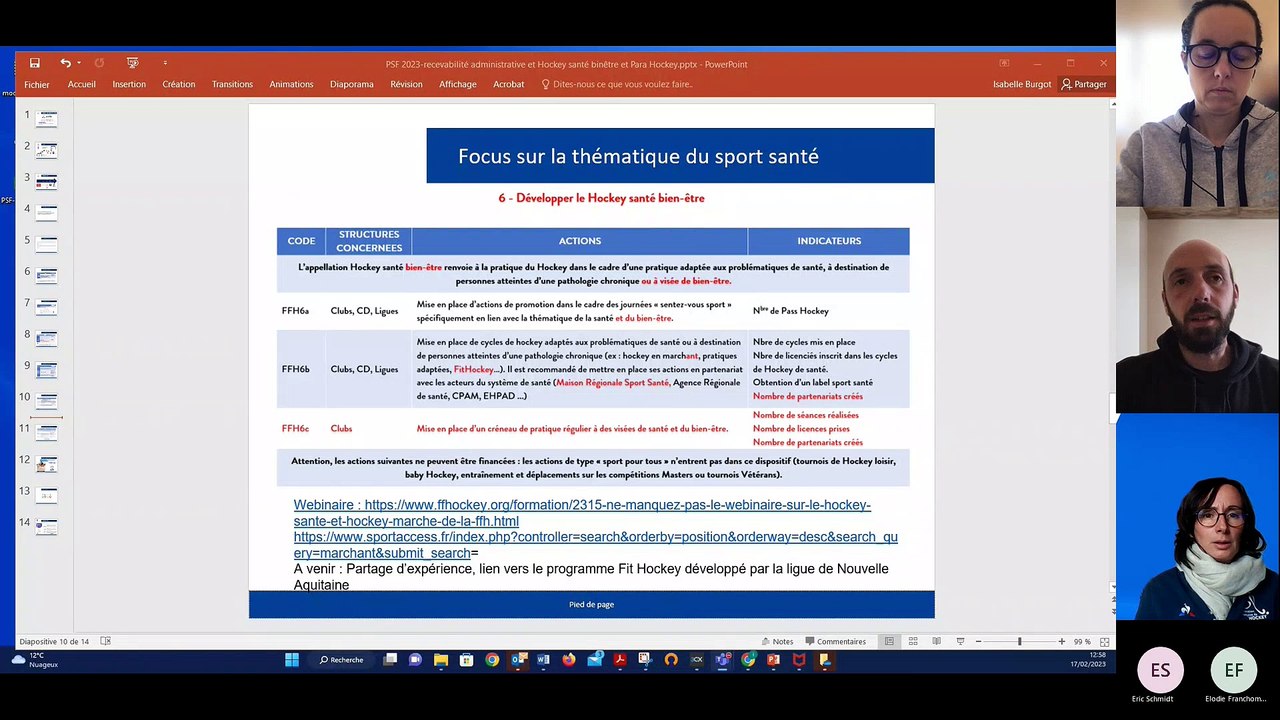Switch to Reading view icon
1280x720 pixels.
click(937, 641)
